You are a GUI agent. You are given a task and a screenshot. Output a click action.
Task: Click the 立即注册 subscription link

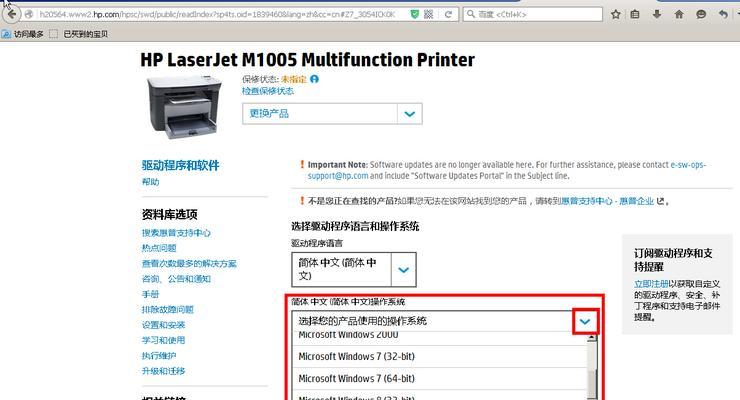pos(651,283)
